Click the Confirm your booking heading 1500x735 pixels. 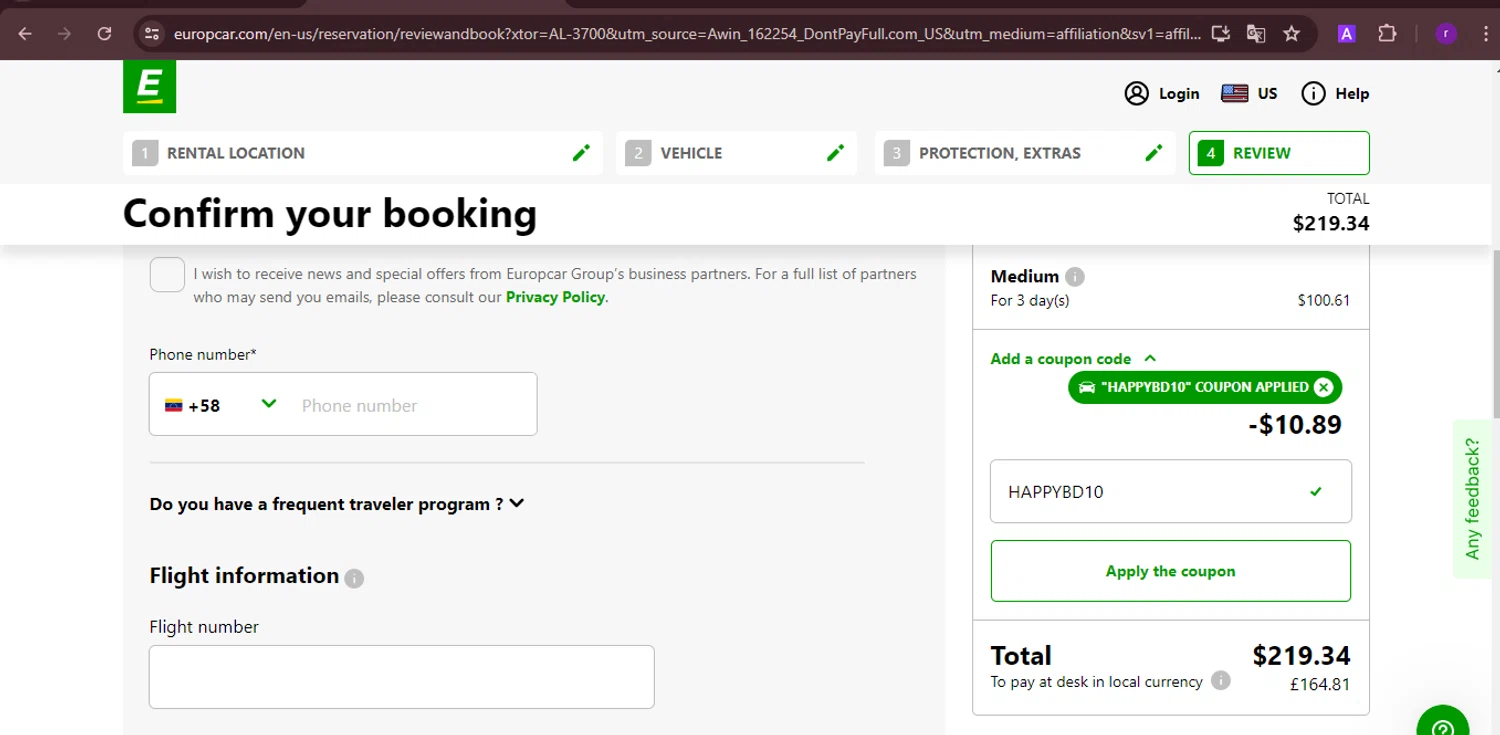(x=330, y=213)
